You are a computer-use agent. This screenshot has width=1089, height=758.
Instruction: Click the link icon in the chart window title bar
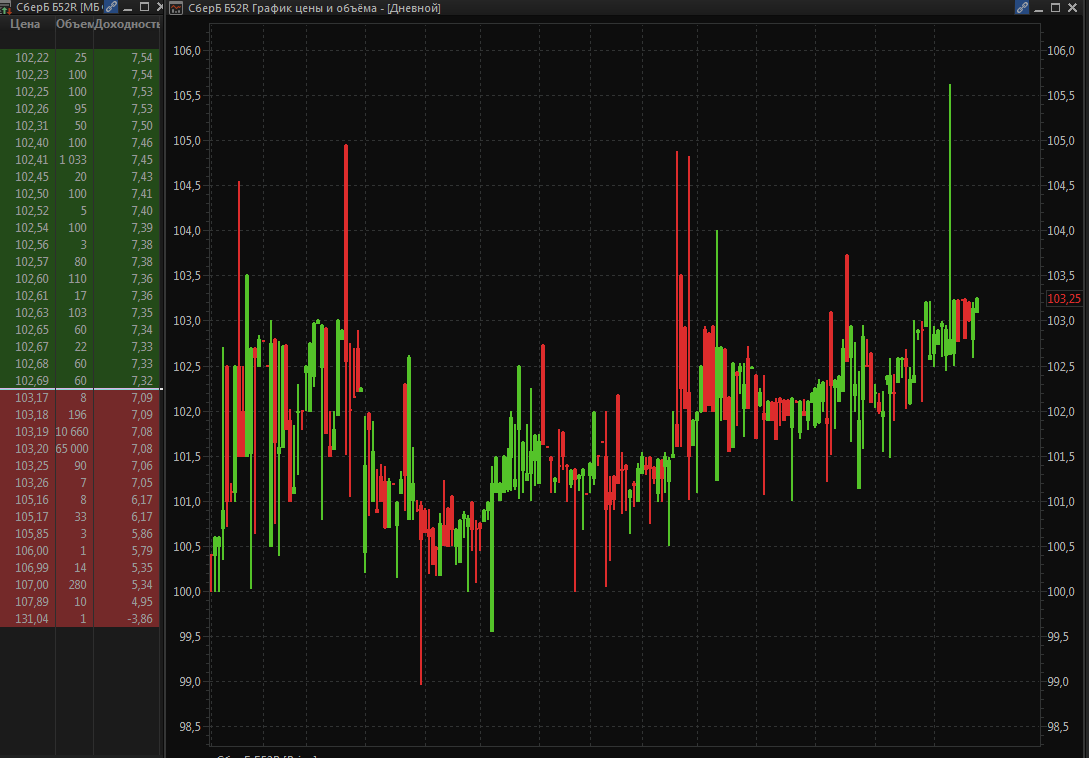pos(1022,8)
